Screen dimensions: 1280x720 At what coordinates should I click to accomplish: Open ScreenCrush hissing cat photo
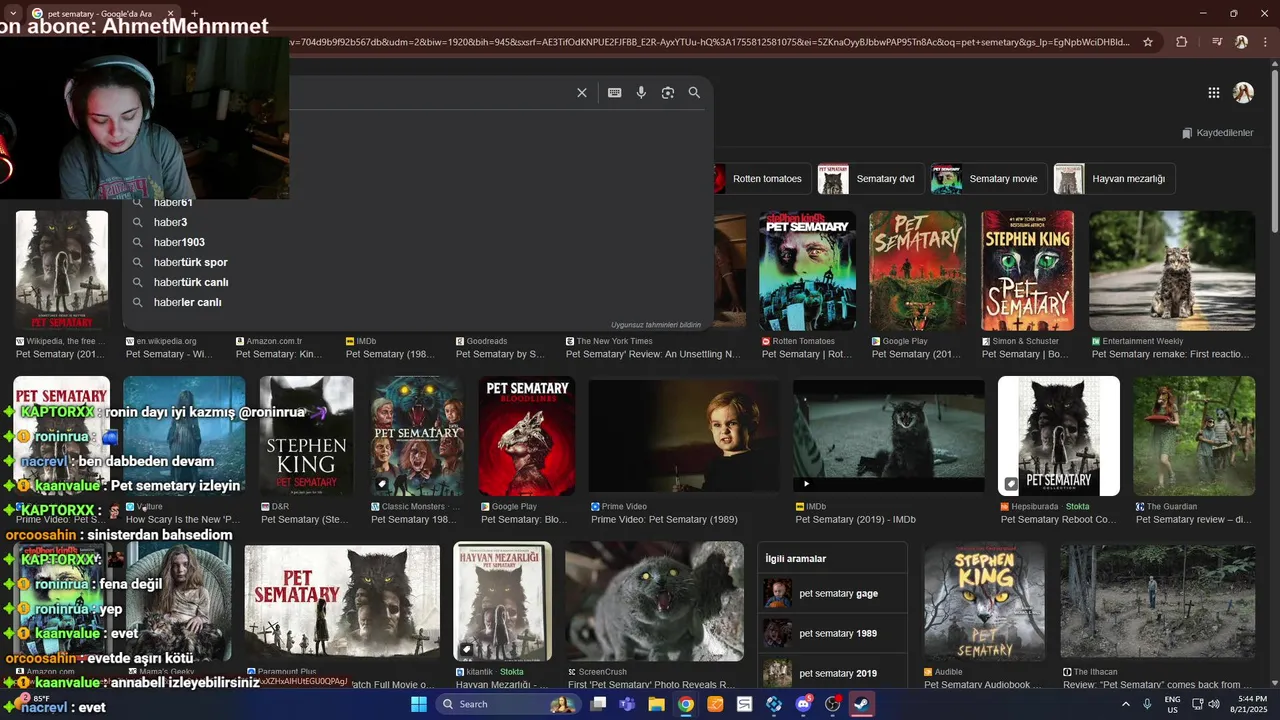click(x=654, y=602)
